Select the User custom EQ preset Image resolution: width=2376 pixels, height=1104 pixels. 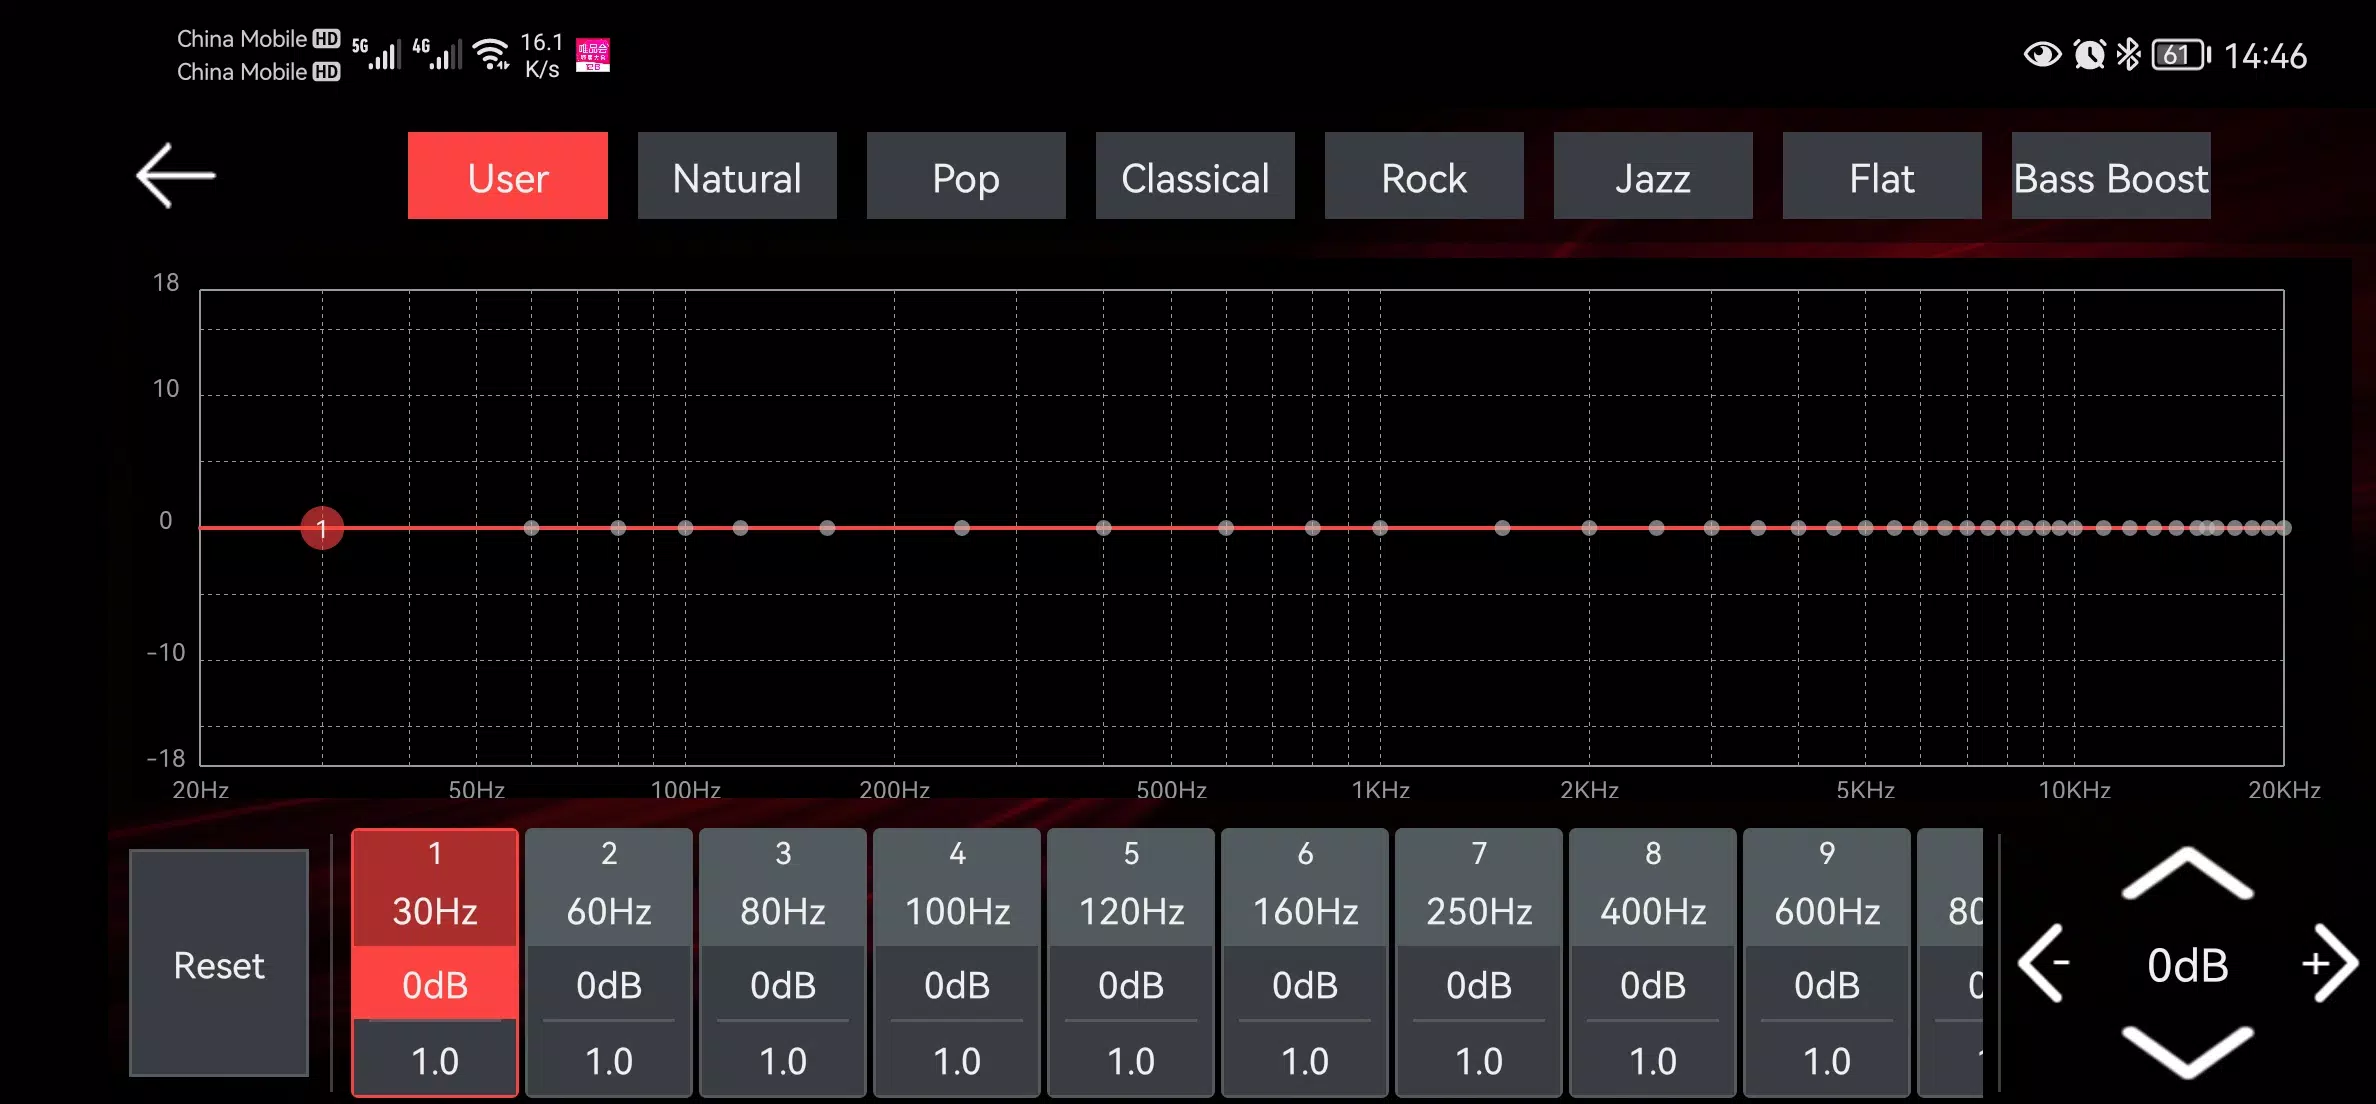508,176
